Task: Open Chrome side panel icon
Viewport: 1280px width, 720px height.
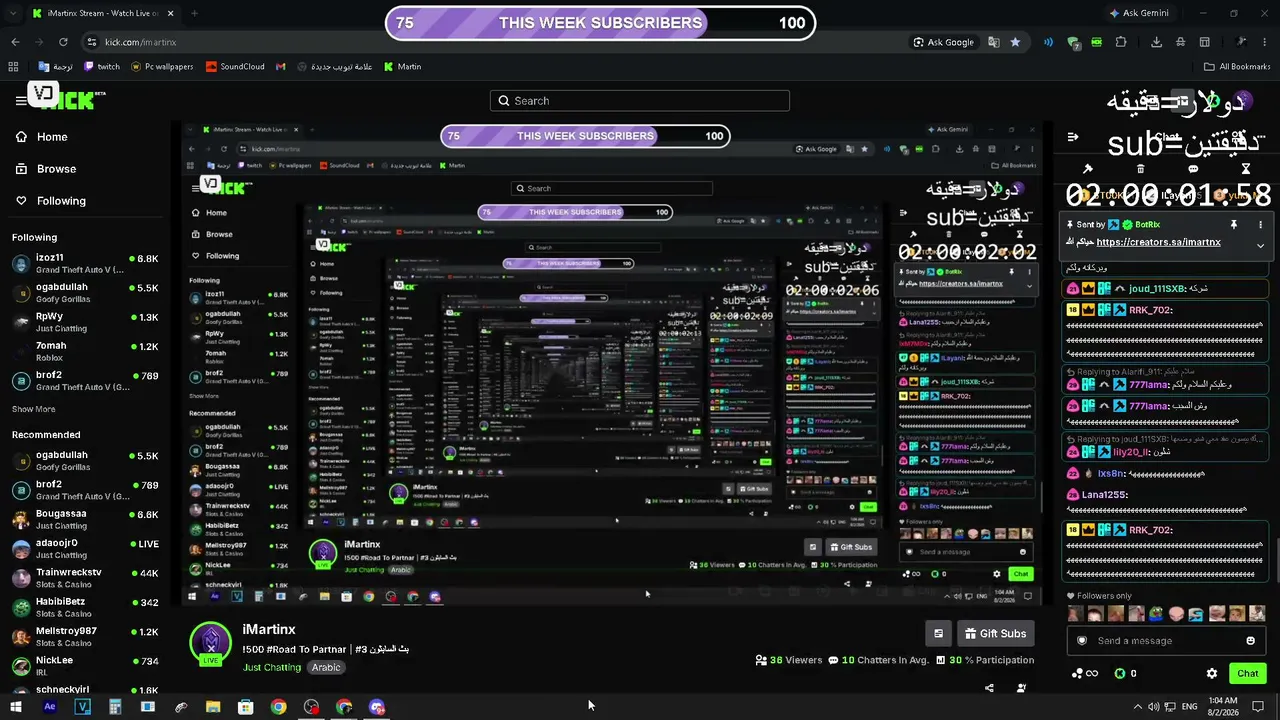Action: click(1205, 42)
